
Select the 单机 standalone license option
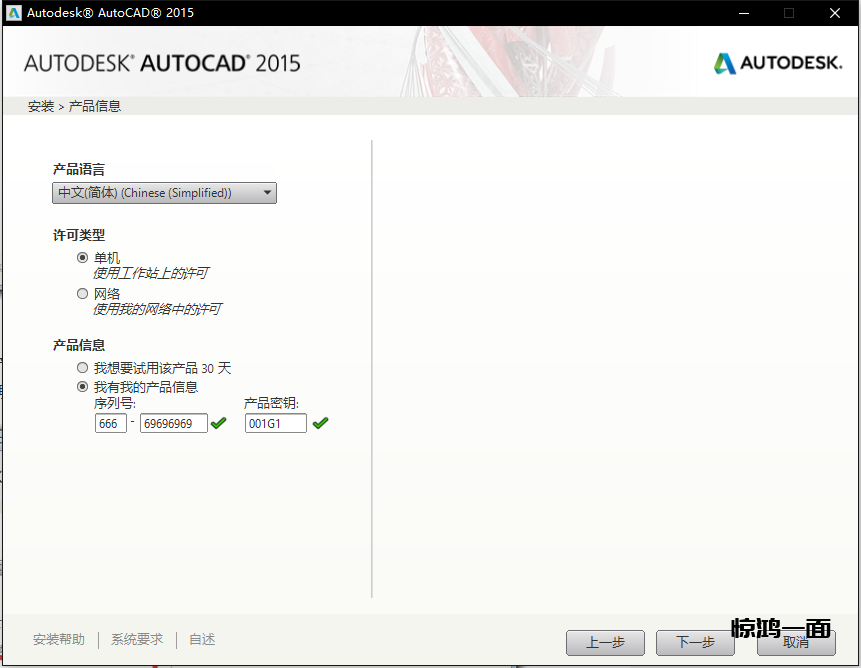click(83, 257)
